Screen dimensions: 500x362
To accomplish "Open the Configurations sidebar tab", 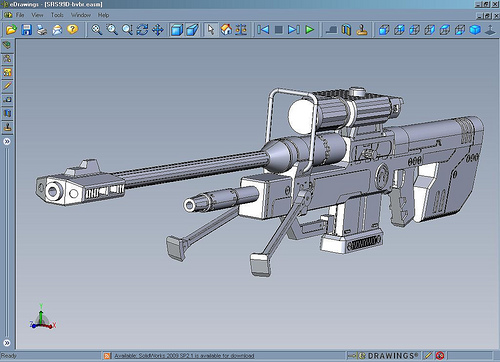I will coord(7,72).
